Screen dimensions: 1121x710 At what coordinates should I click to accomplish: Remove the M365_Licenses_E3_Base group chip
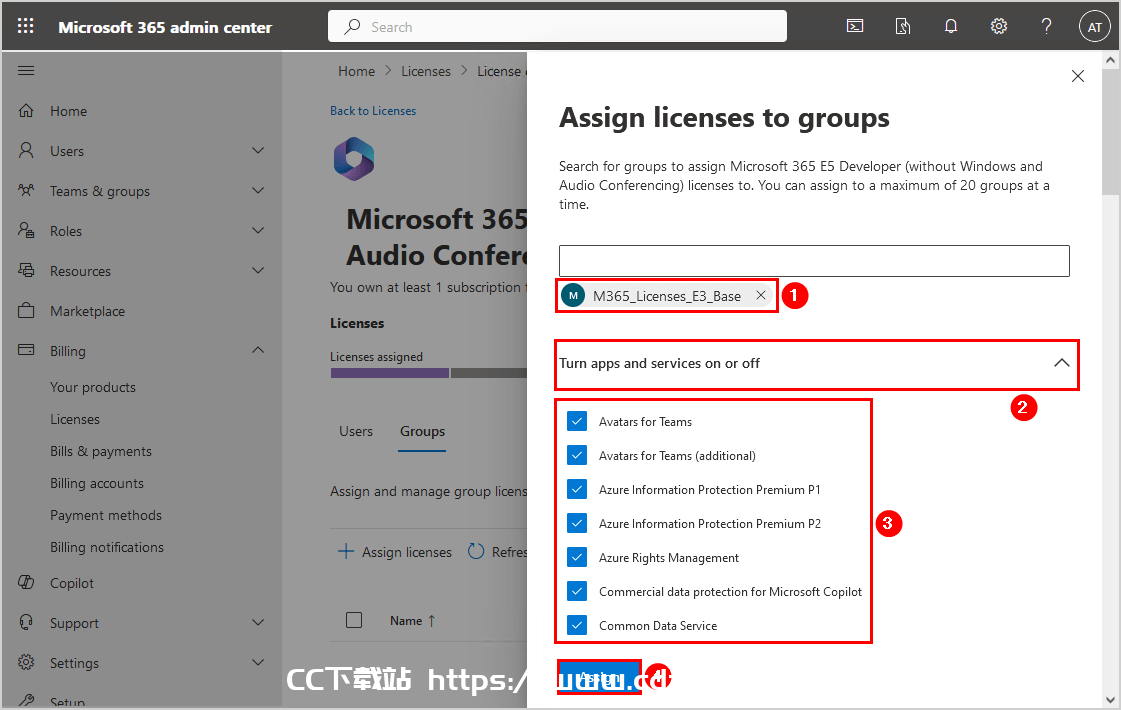(x=761, y=295)
